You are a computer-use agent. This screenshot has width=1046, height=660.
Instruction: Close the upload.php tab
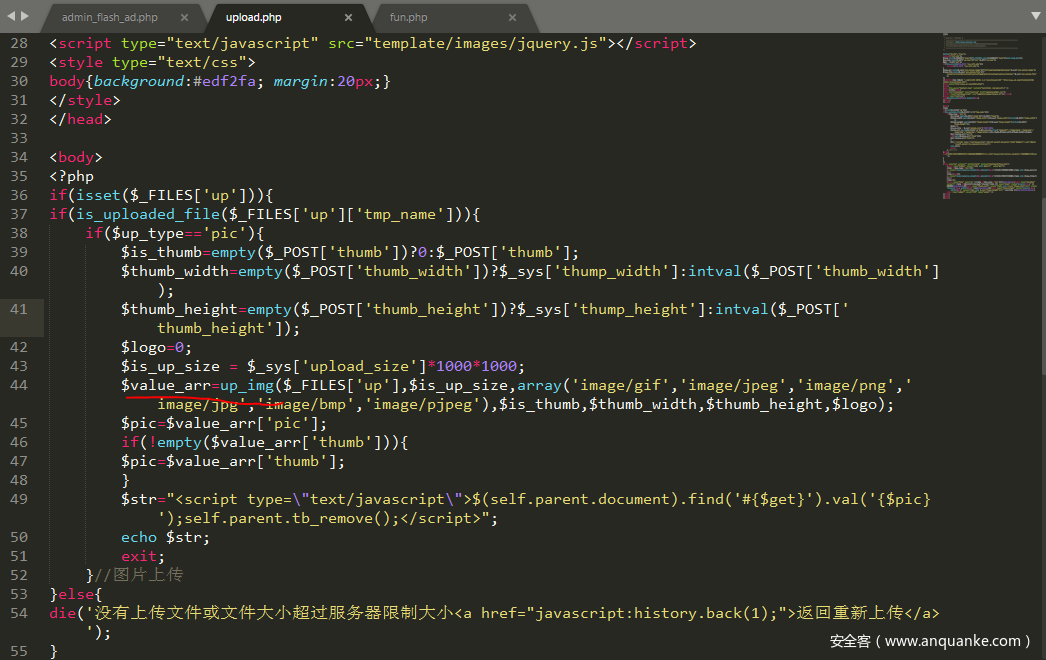point(348,17)
